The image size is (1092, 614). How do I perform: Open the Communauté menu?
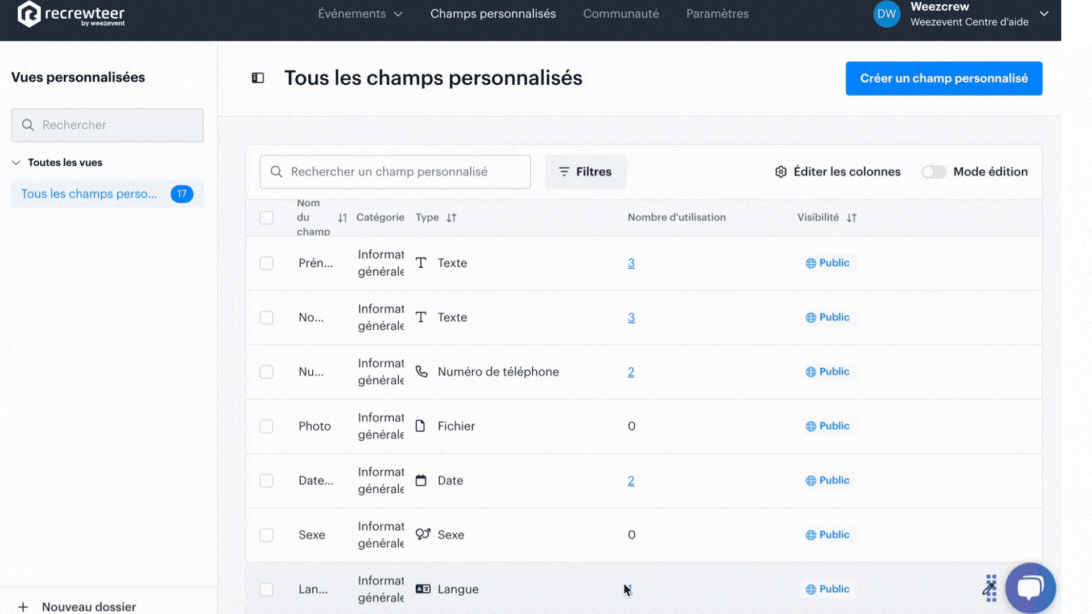[621, 14]
